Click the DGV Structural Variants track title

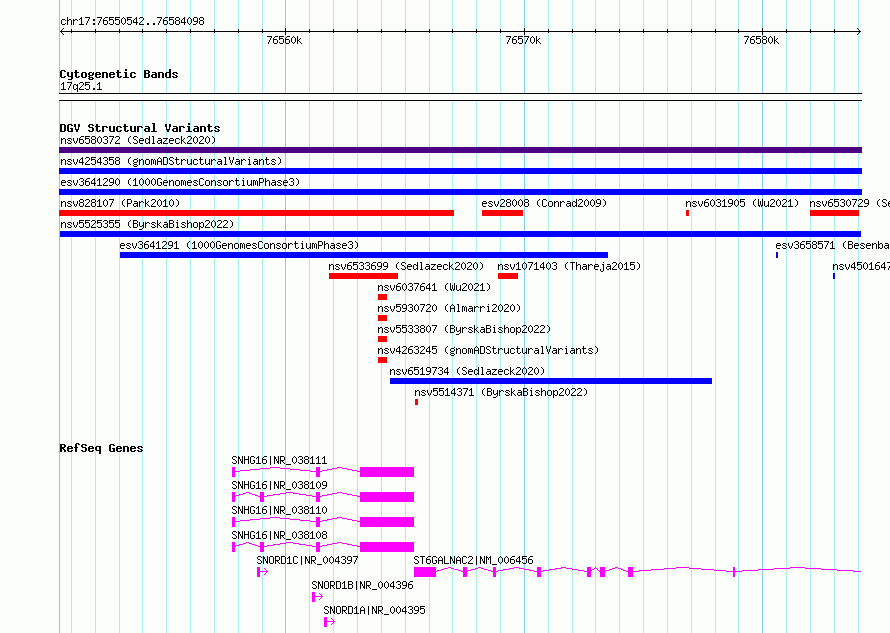(x=140, y=128)
